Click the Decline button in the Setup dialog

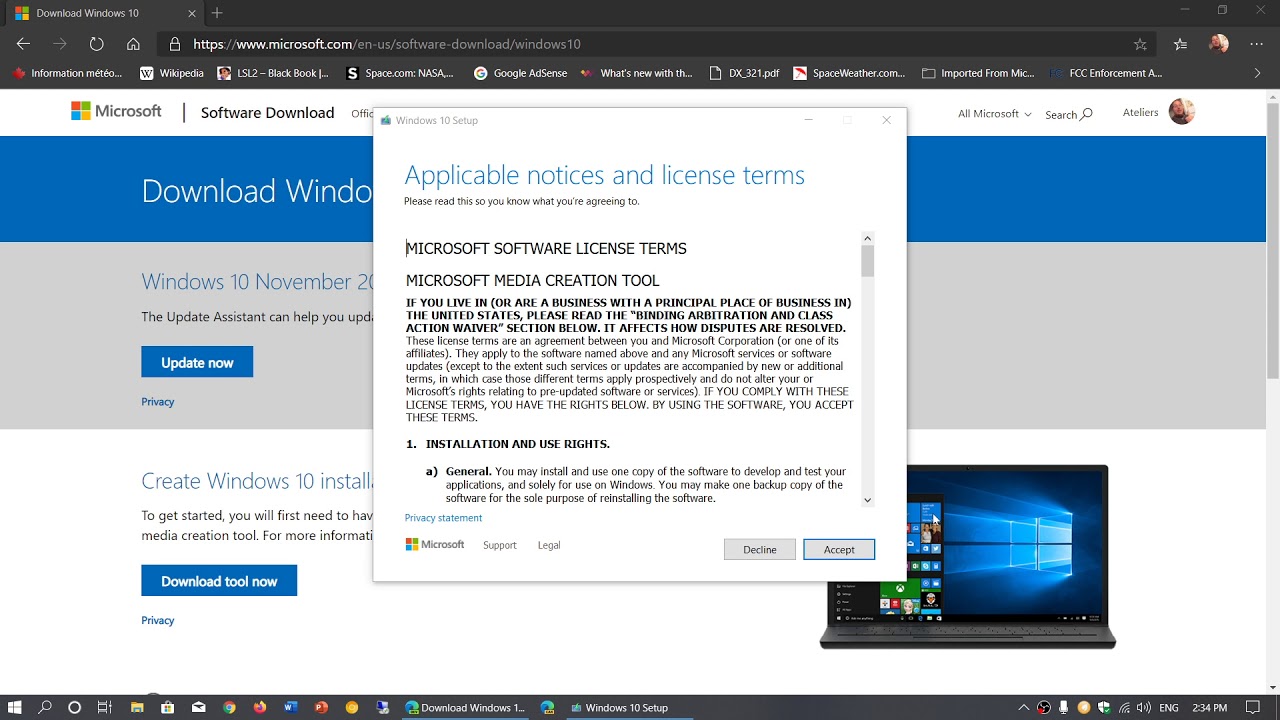tap(760, 549)
